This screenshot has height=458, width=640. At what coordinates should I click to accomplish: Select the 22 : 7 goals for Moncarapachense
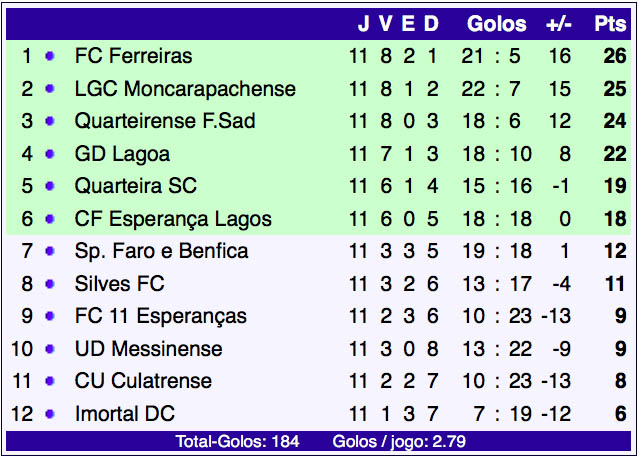[491, 89]
